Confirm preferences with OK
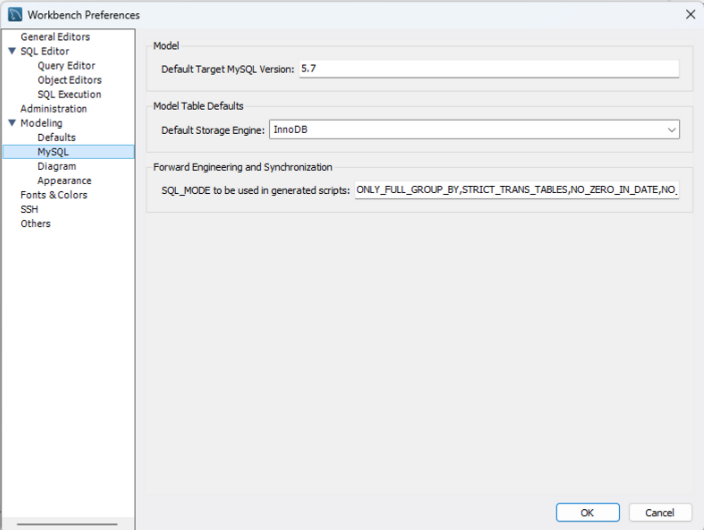Image resolution: width=704 pixels, height=530 pixels. (x=588, y=512)
